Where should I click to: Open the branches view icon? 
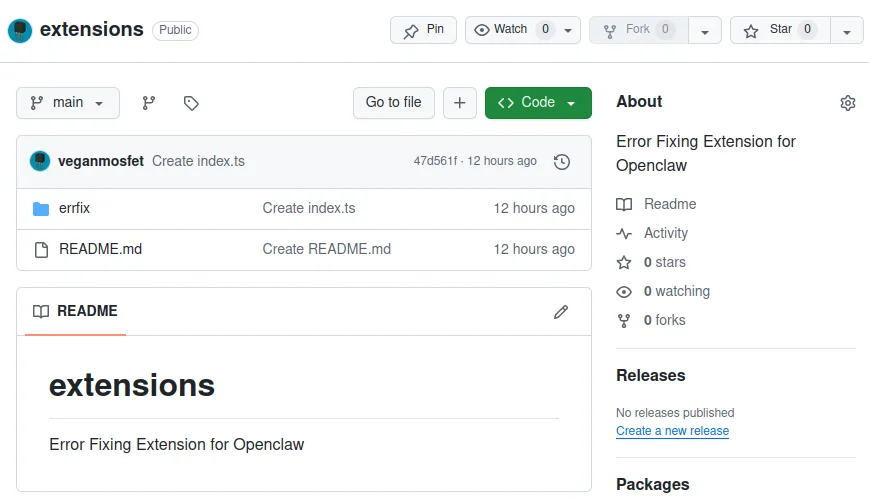point(149,103)
